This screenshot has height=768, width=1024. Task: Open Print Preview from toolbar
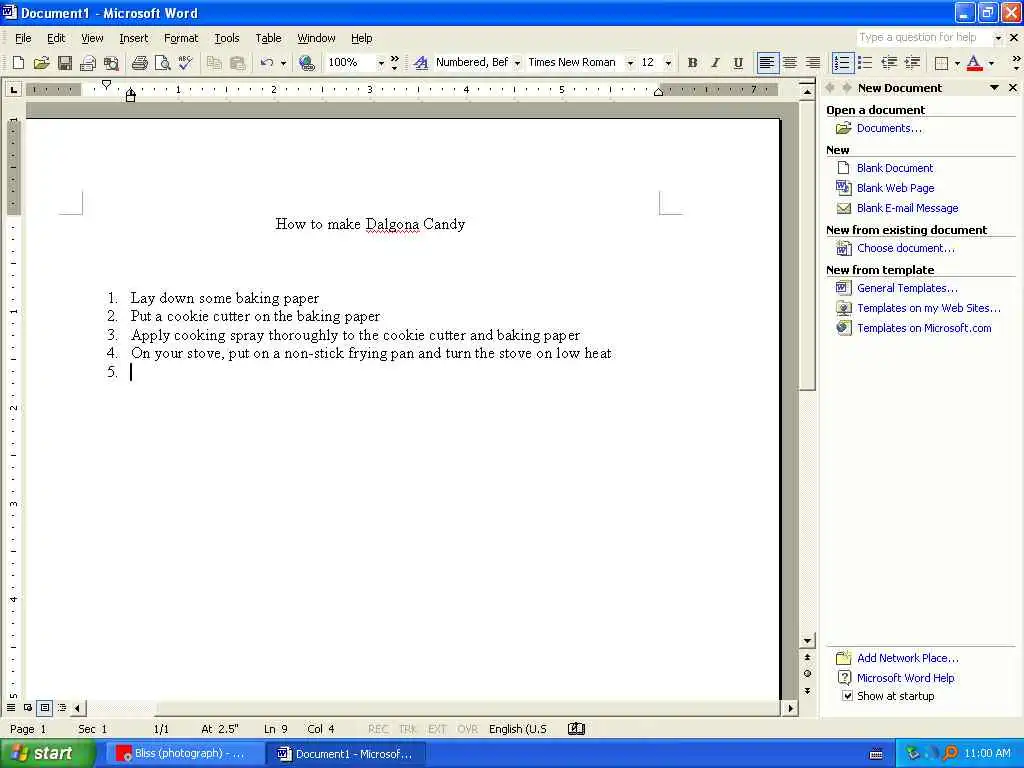point(162,63)
